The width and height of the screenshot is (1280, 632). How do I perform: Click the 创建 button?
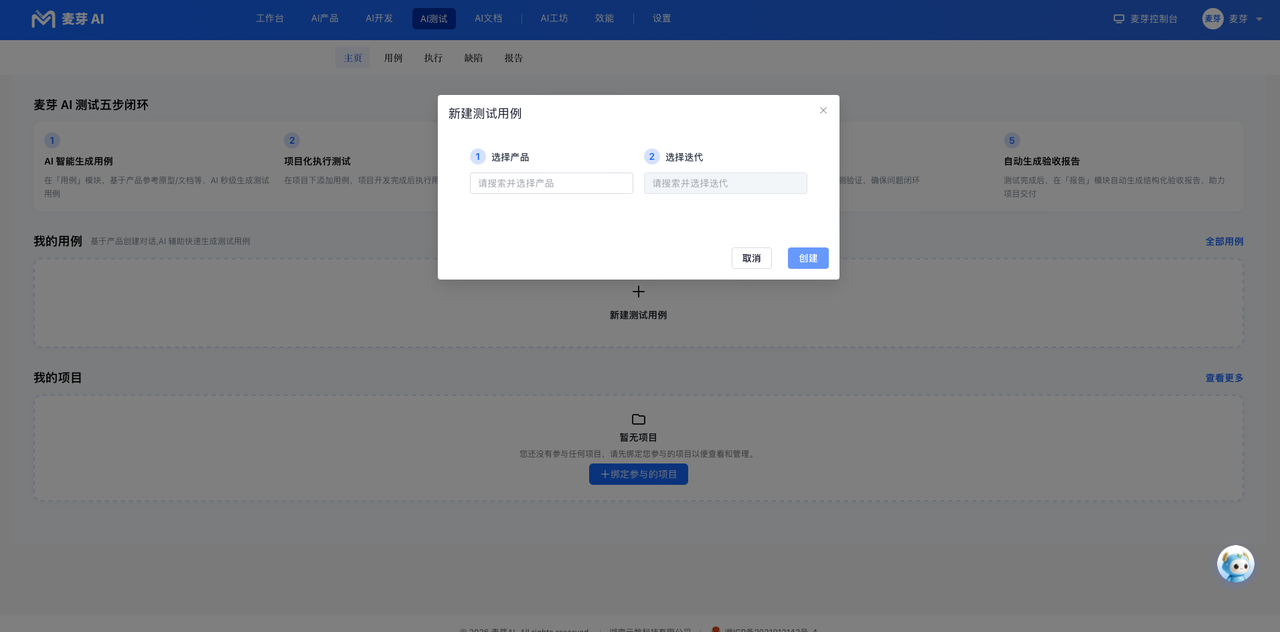click(x=808, y=258)
